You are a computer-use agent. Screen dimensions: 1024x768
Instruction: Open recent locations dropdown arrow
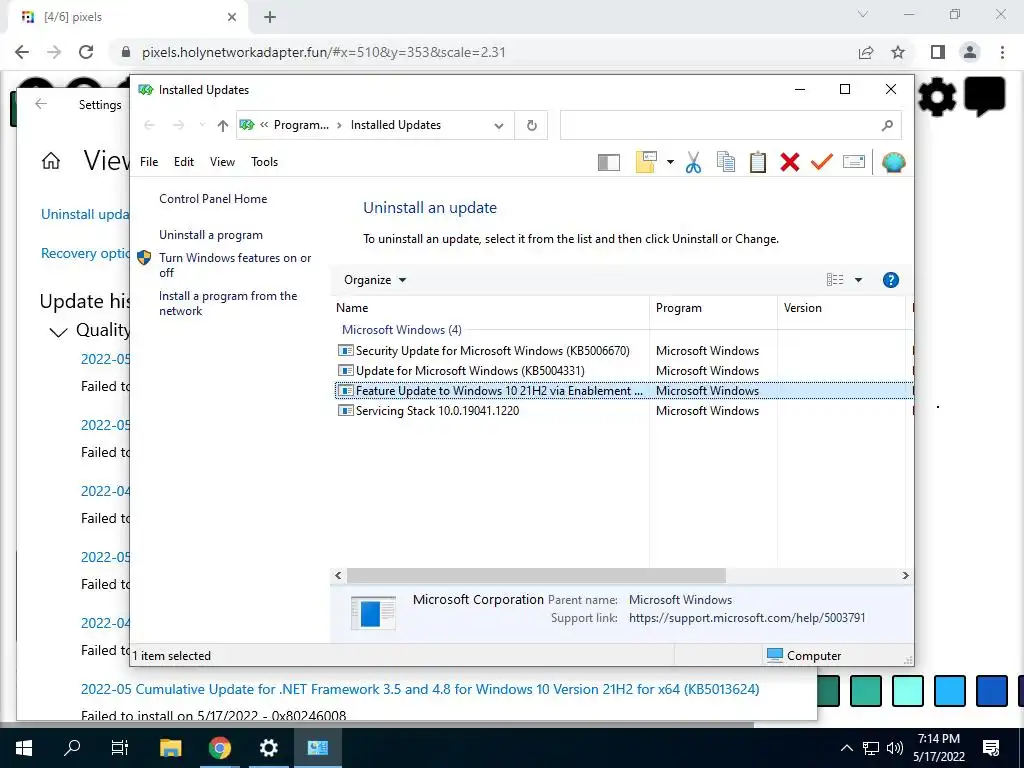[x=202, y=125]
